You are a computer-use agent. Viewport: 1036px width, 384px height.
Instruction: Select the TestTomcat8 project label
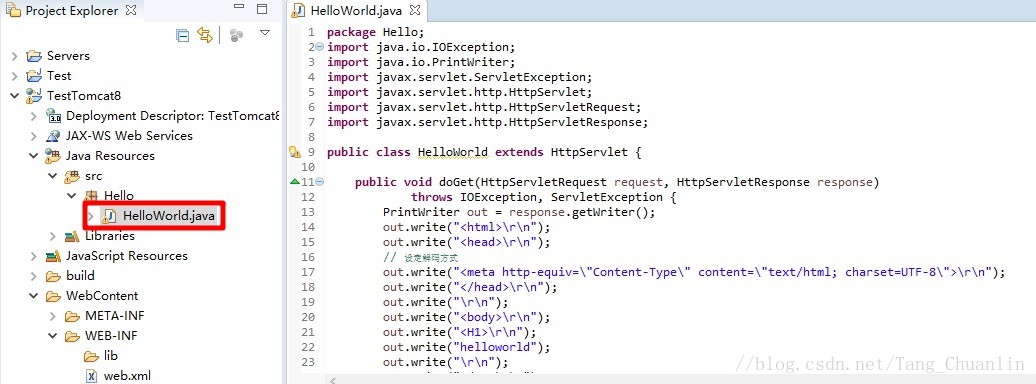pyautogui.click(x=84, y=96)
